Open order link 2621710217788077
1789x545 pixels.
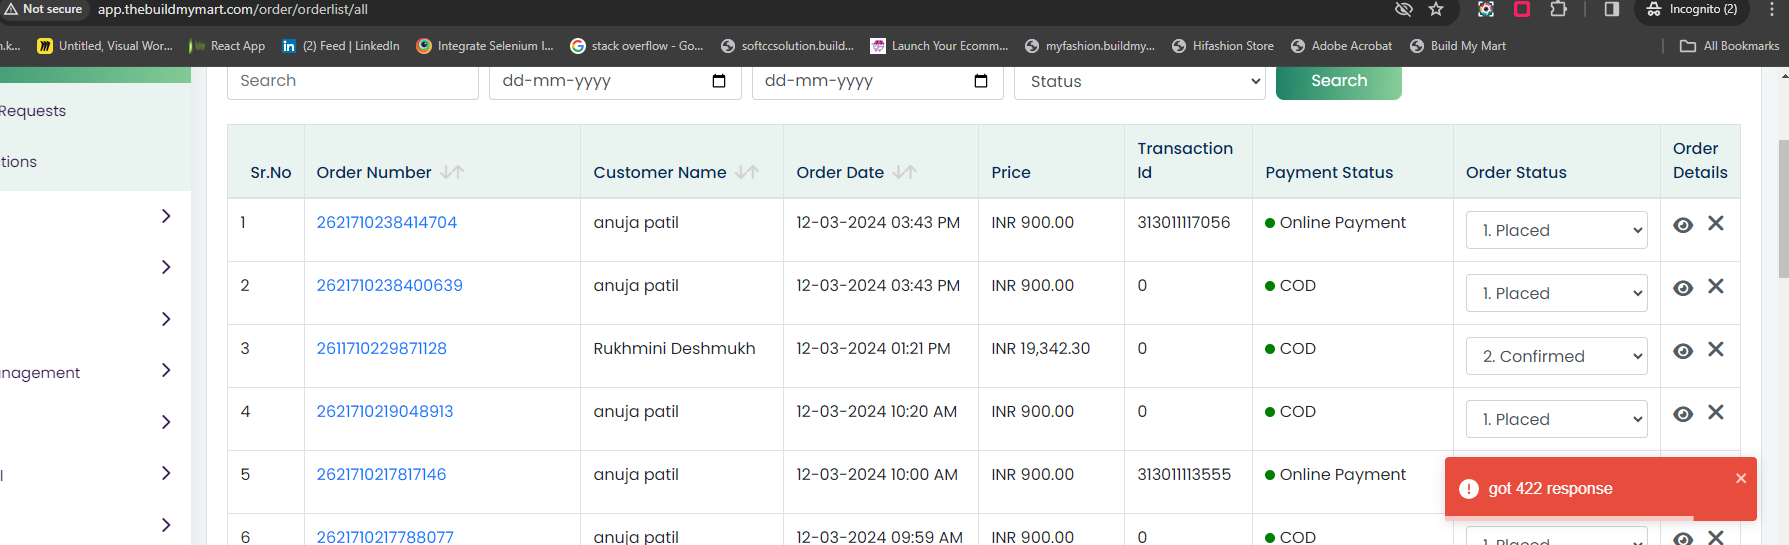click(x=385, y=537)
